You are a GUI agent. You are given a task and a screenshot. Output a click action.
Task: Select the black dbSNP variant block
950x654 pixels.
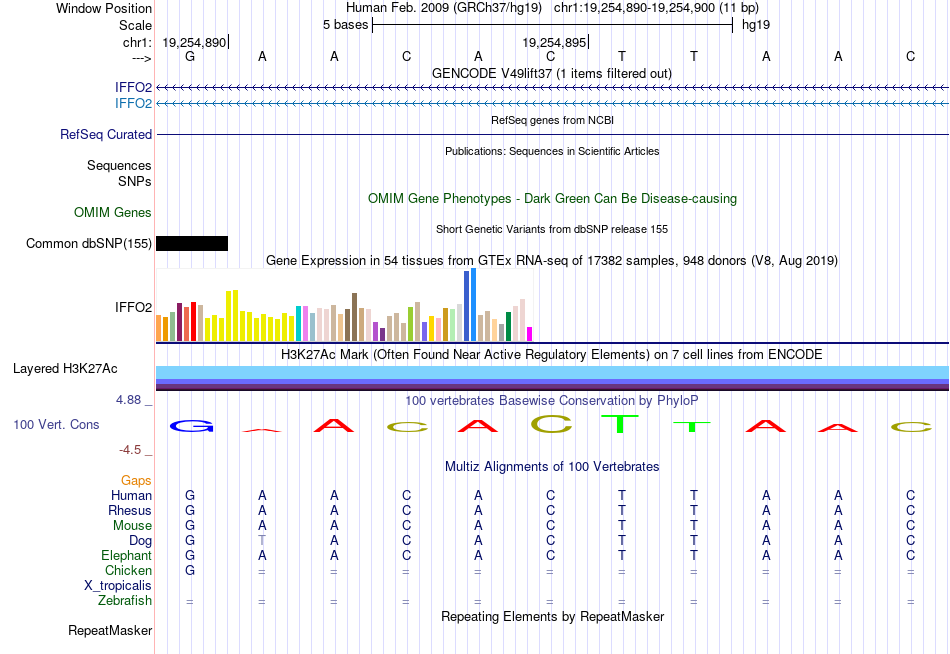click(x=192, y=244)
